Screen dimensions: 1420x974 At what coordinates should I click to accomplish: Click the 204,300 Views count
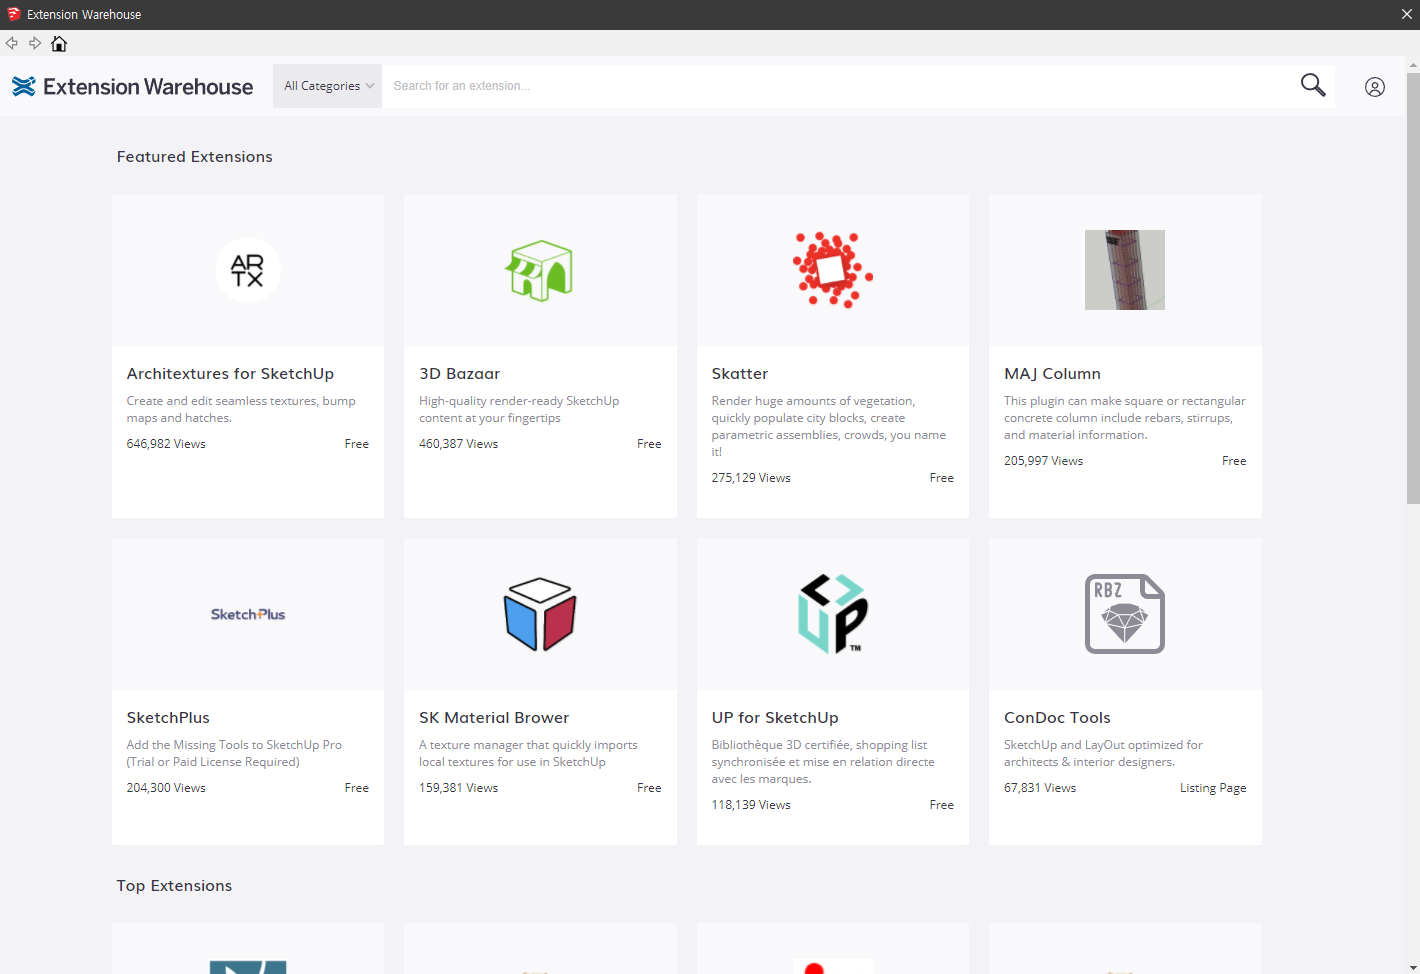tap(166, 788)
